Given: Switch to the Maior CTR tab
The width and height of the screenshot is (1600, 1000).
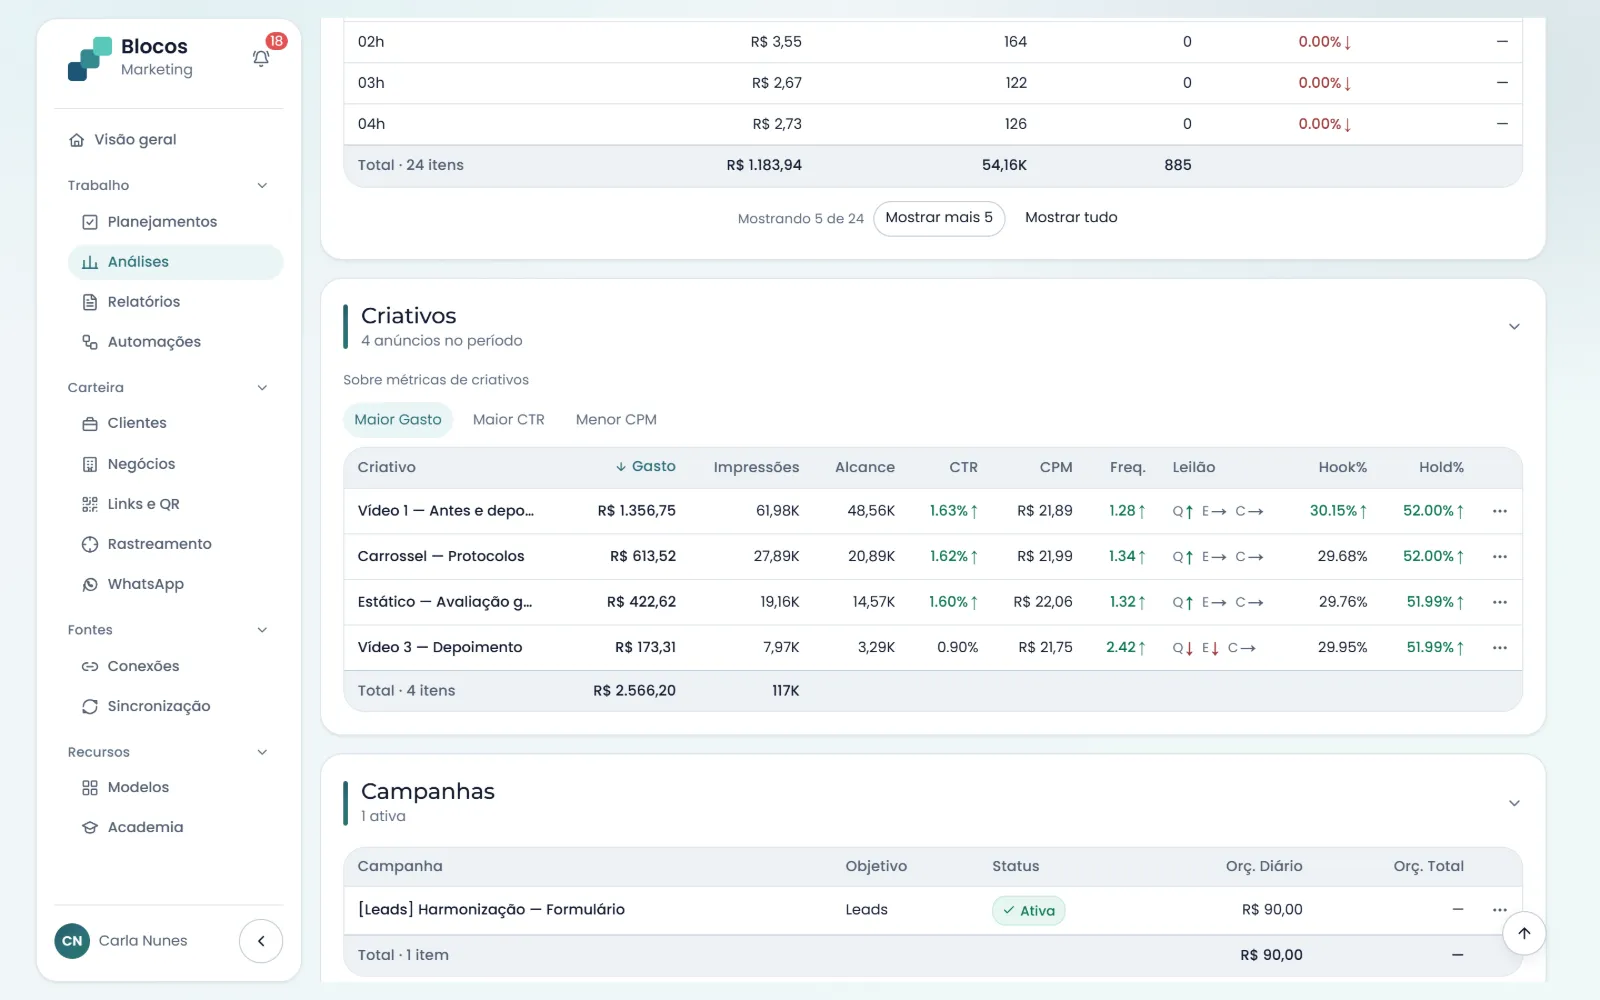Looking at the screenshot, I should (509, 420).
